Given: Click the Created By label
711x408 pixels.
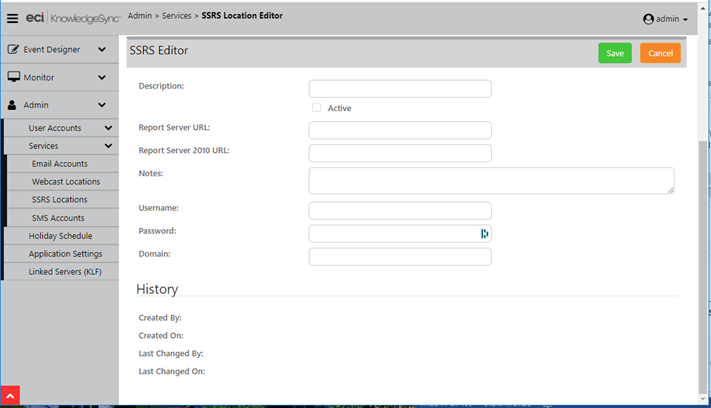Looking at the screenshot, I should (160, 318).
